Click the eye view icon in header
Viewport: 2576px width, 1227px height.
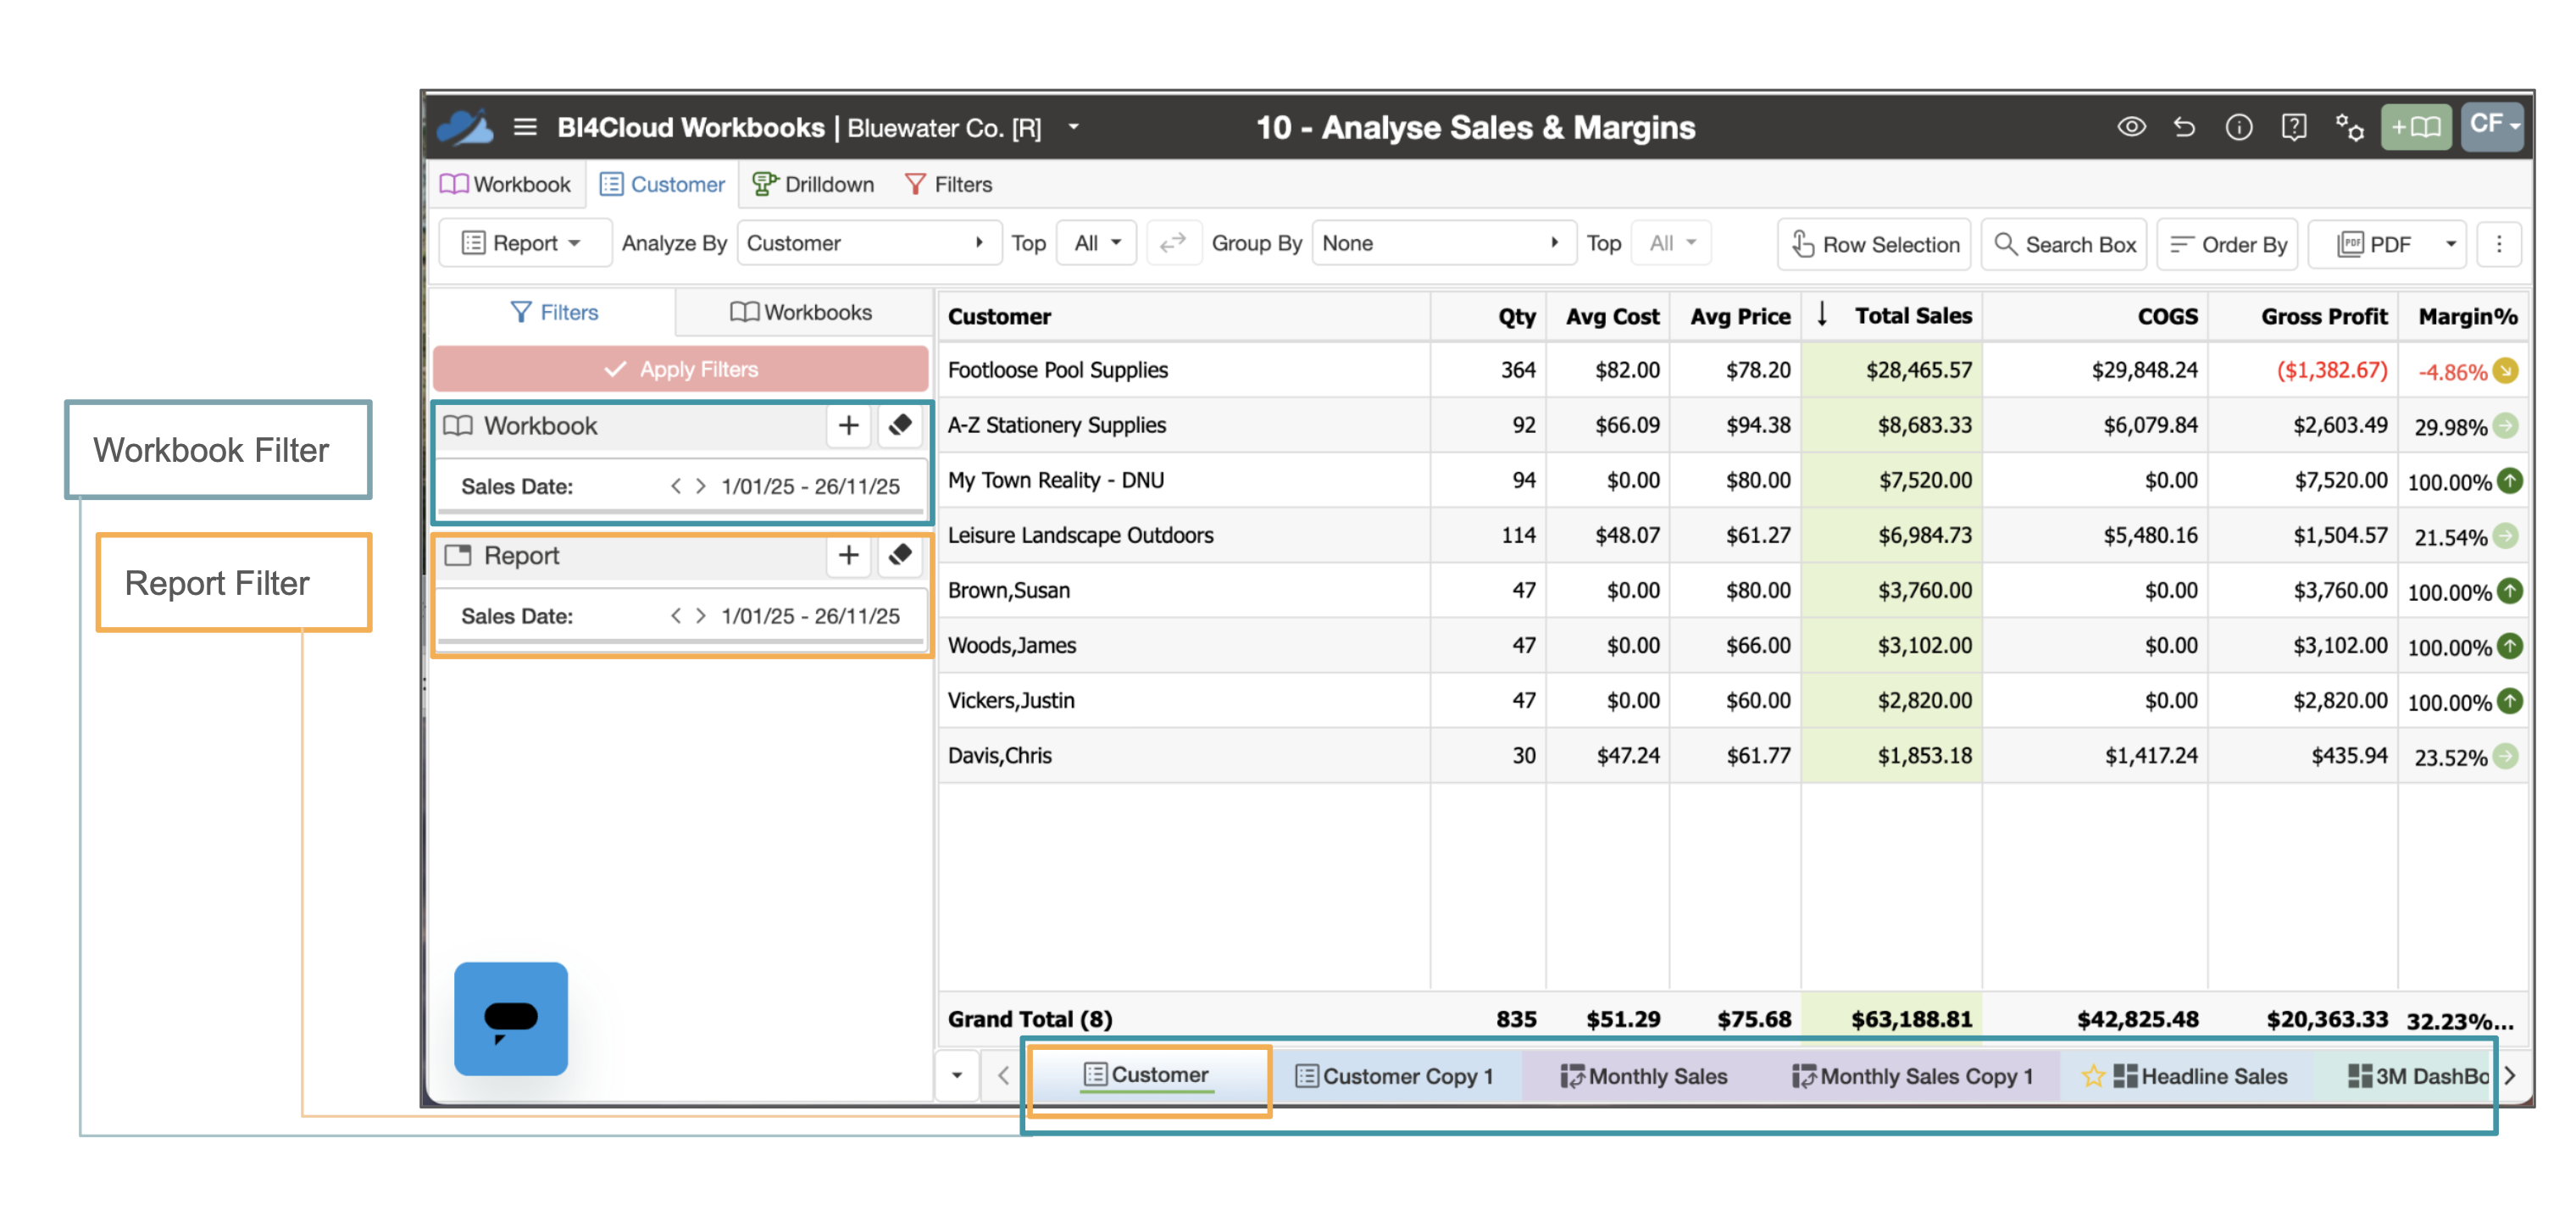click(2131, 127)
